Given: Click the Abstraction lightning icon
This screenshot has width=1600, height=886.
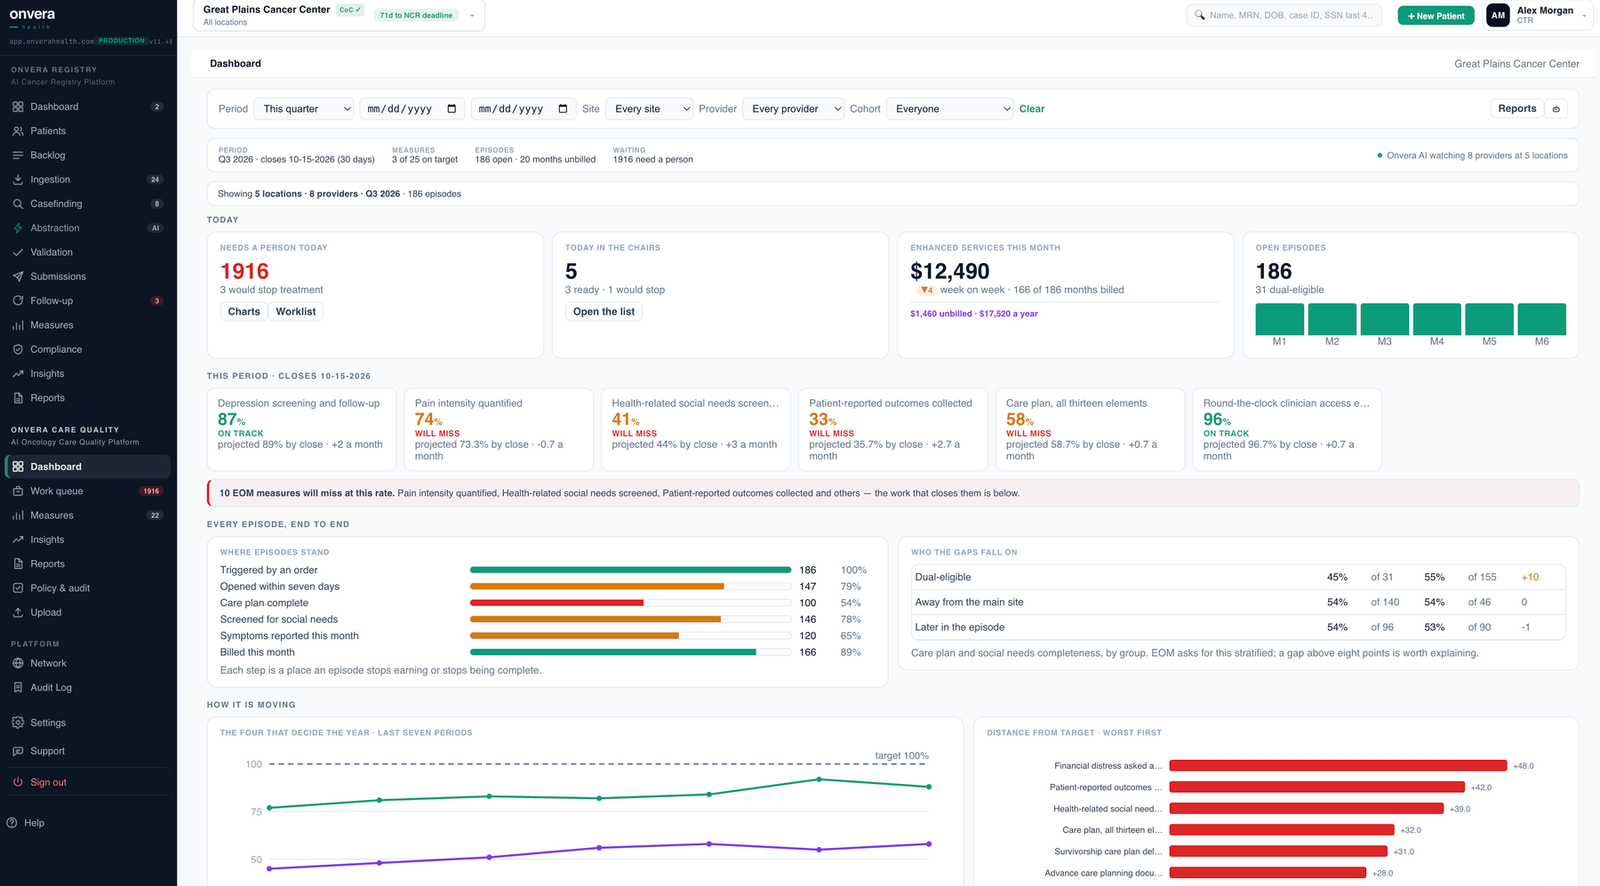Looking at the screenshot, I should click(18, 228).
